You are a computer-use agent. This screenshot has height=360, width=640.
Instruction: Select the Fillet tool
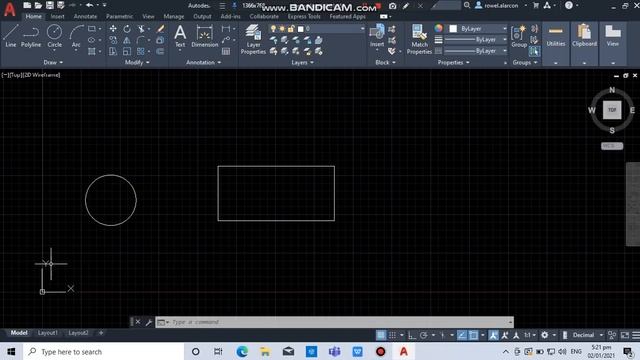click(141, 40)
